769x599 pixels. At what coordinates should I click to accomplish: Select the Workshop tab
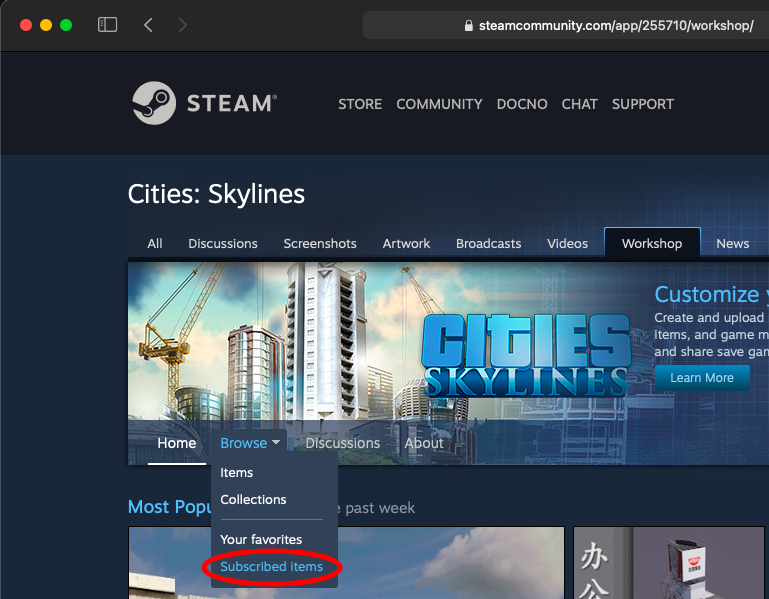pos(652,243)
